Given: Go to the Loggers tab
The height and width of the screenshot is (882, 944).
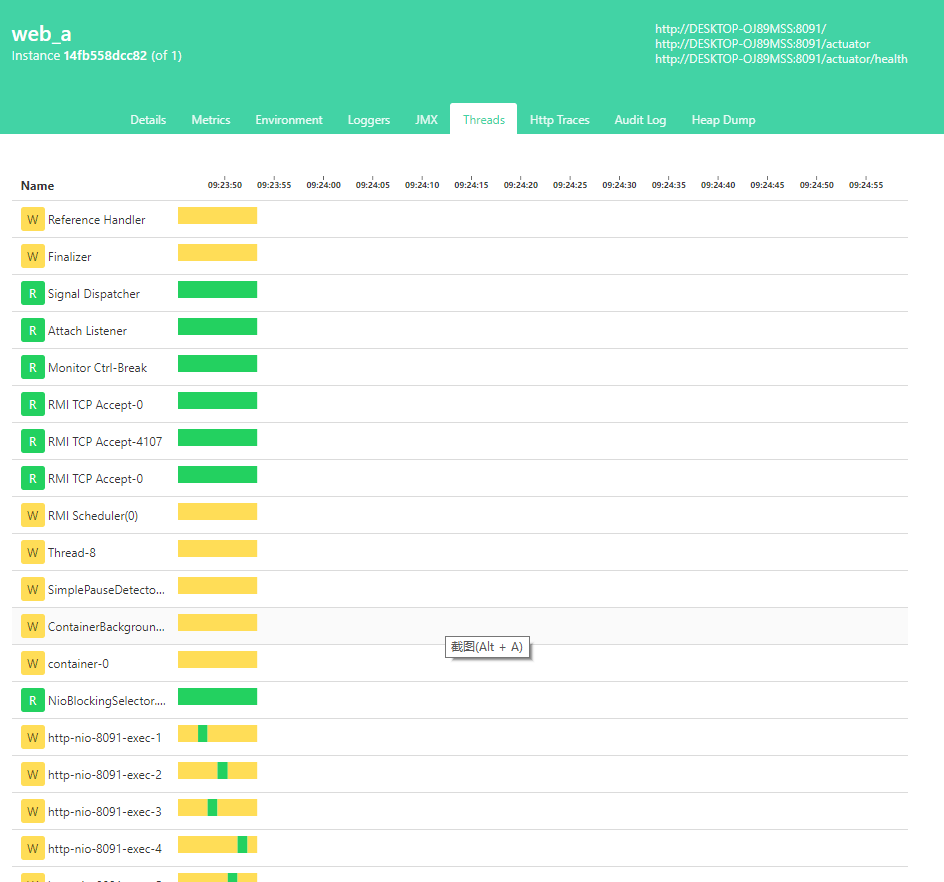Looking at the screenshot, I should 368,120.
